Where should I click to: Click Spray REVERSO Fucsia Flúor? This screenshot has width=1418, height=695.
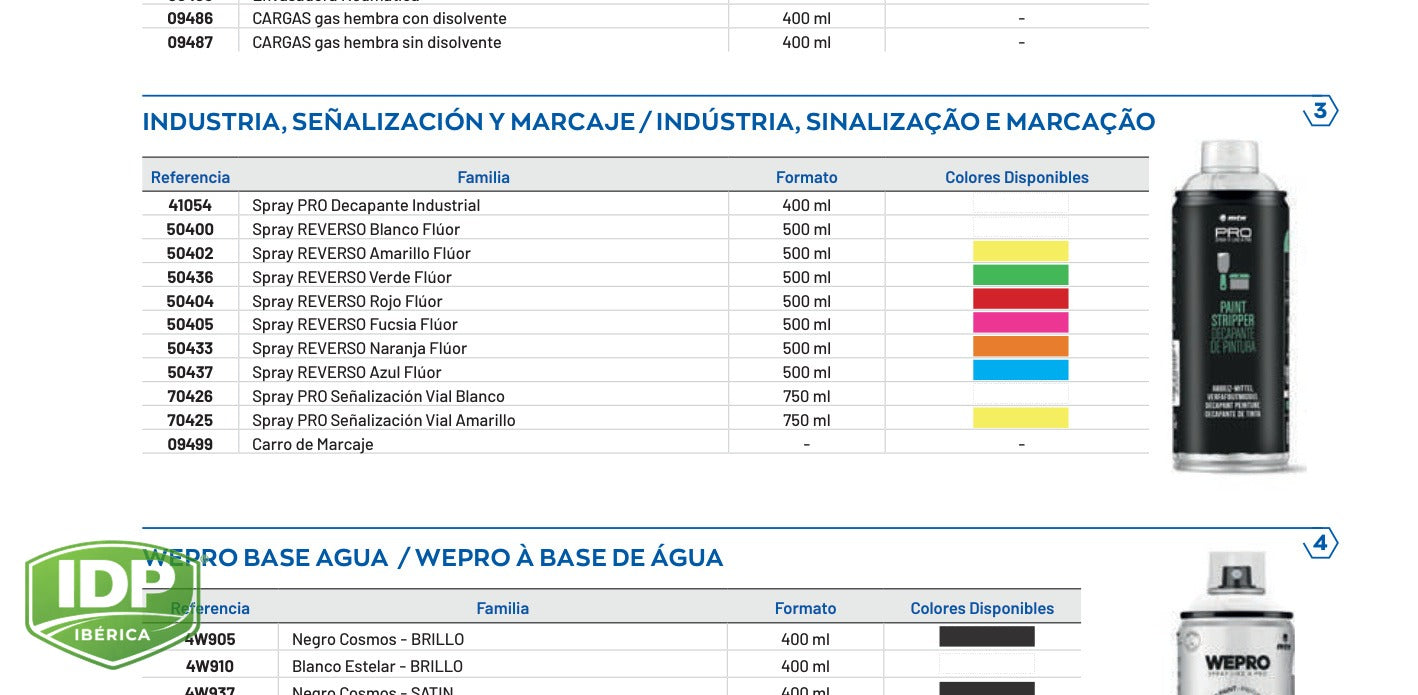click(x=355, y=324)
